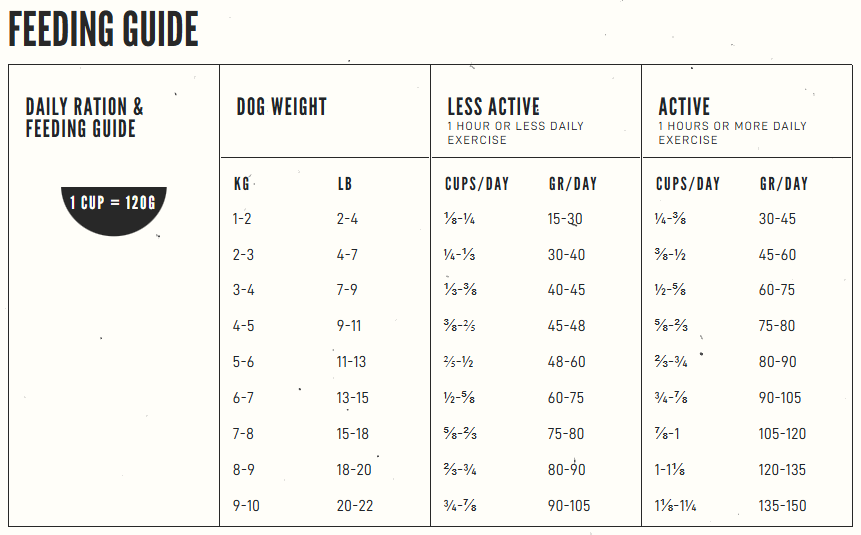Viewport: 861px width, 535px height.
Task: Select the 1-2 kg weight cell
Action: click(x=244, y=219)
